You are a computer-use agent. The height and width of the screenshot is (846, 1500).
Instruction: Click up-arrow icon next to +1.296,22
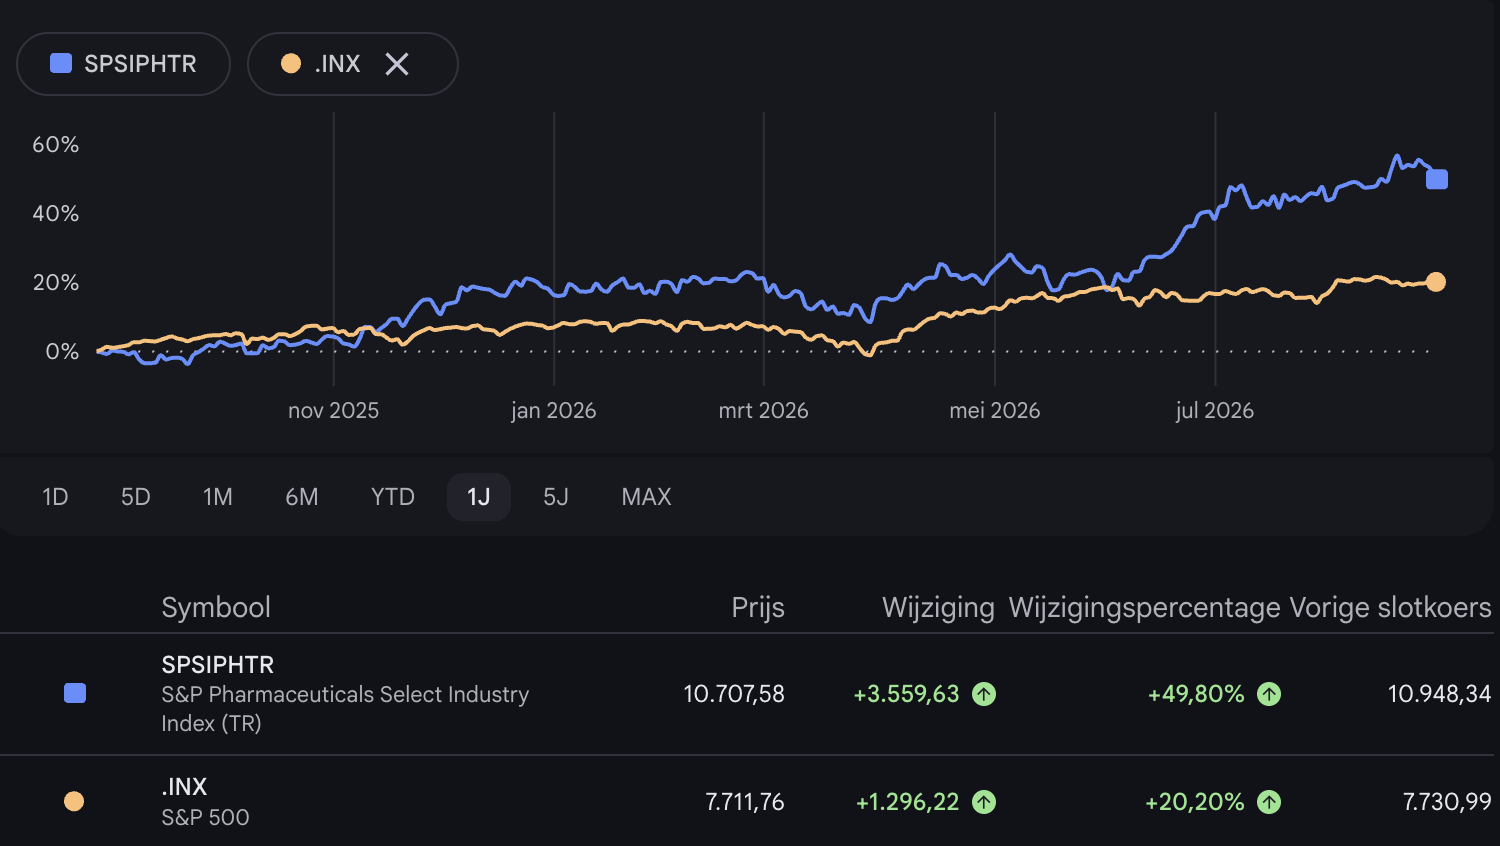pos(984,801)
